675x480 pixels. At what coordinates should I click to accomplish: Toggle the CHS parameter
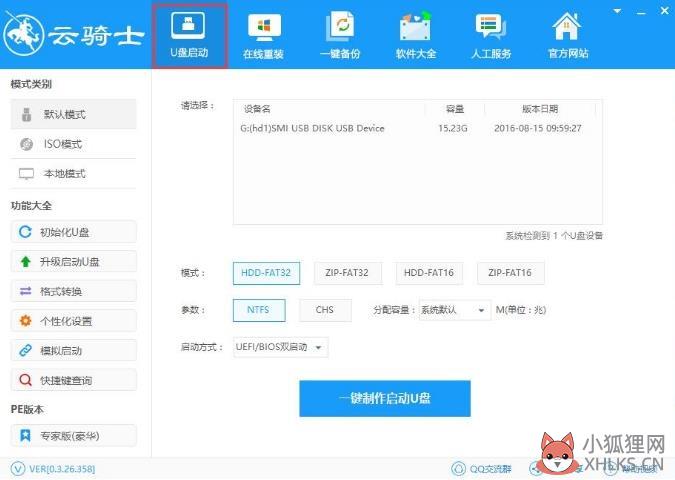pos(325,310)
